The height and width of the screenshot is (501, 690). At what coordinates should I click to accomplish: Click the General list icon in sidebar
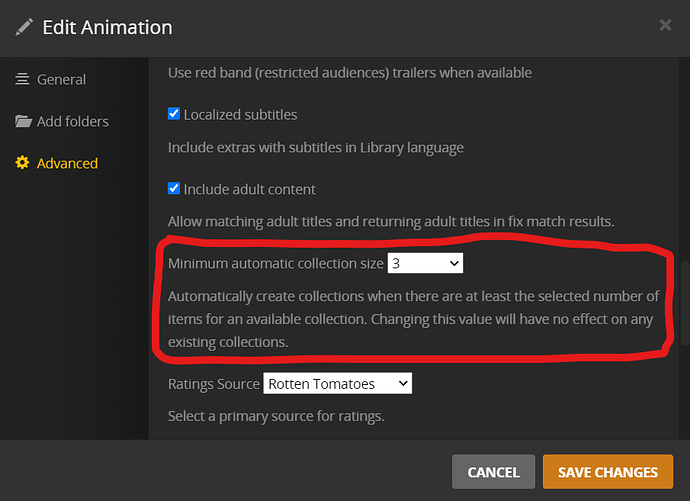pos(22,79)
